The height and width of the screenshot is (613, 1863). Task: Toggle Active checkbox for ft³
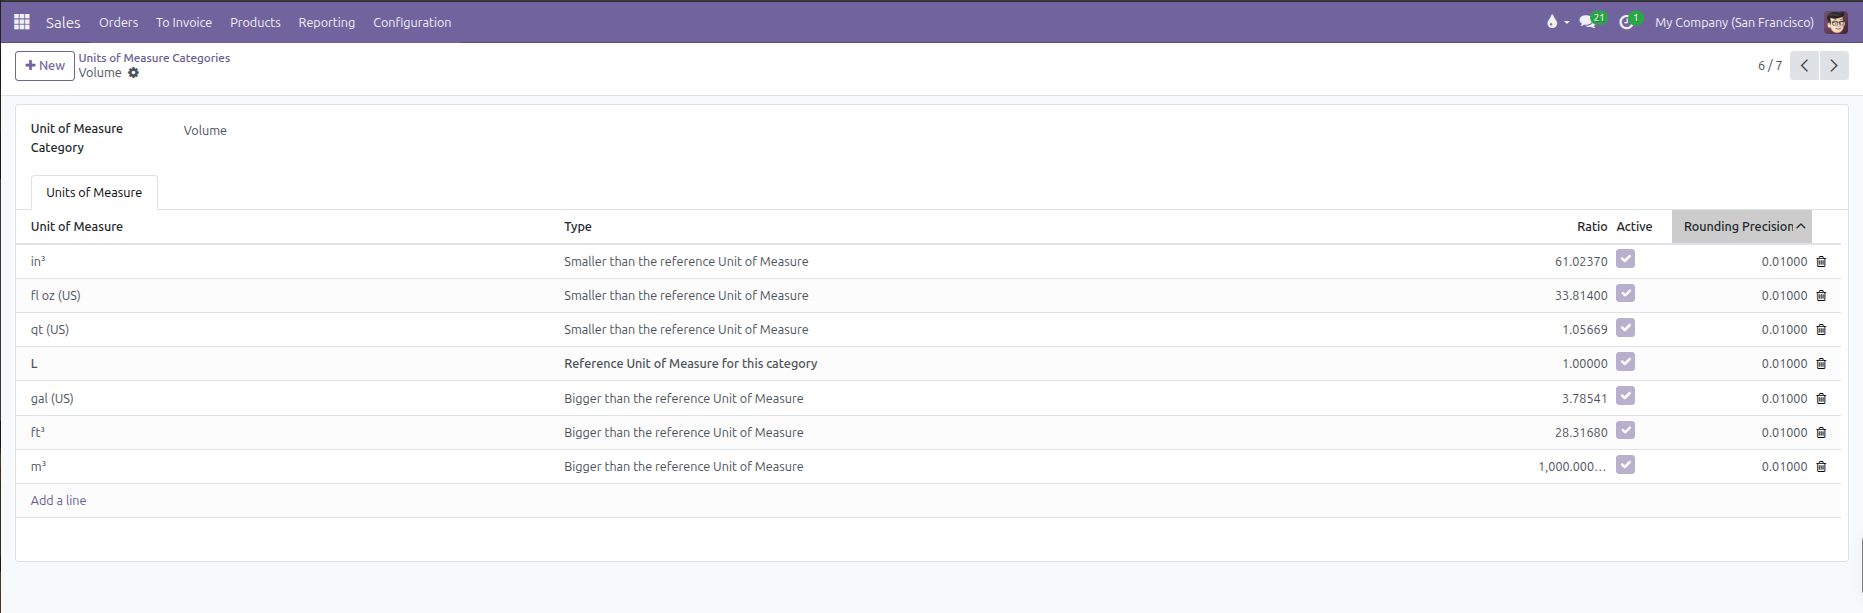tap(1626, 431)
